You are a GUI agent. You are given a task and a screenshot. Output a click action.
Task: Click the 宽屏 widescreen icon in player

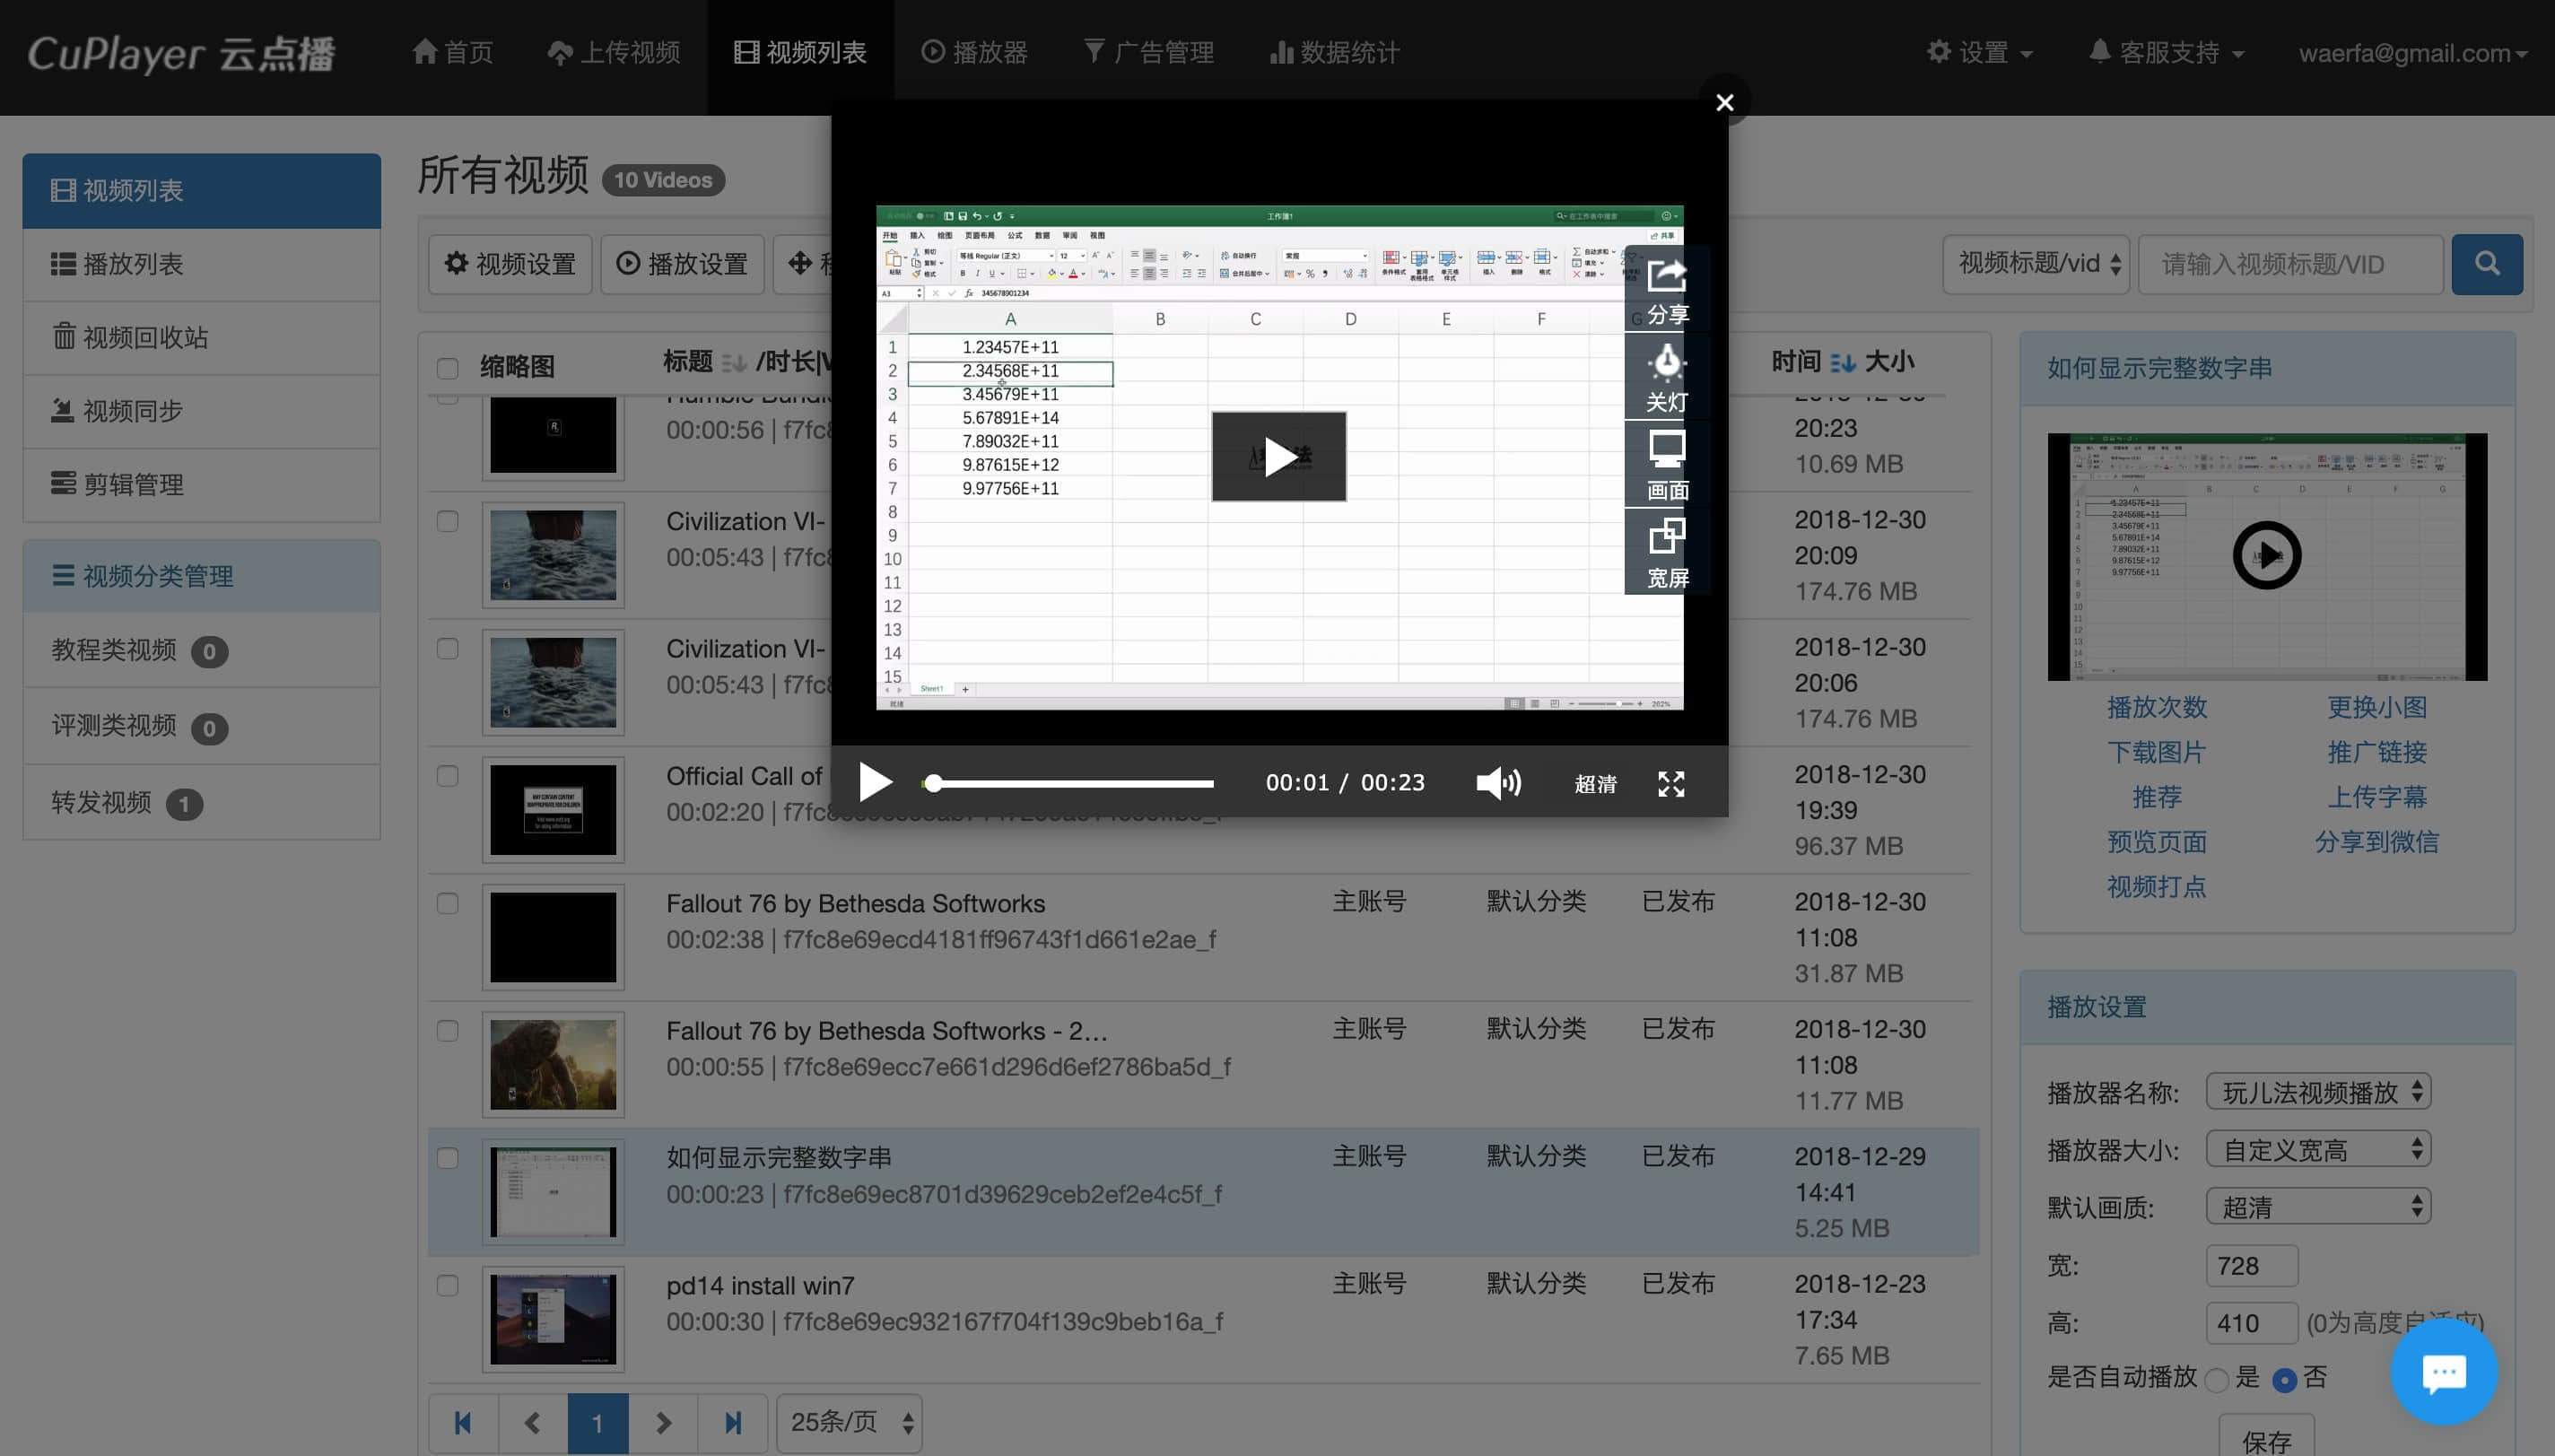tap(1666, 553)
